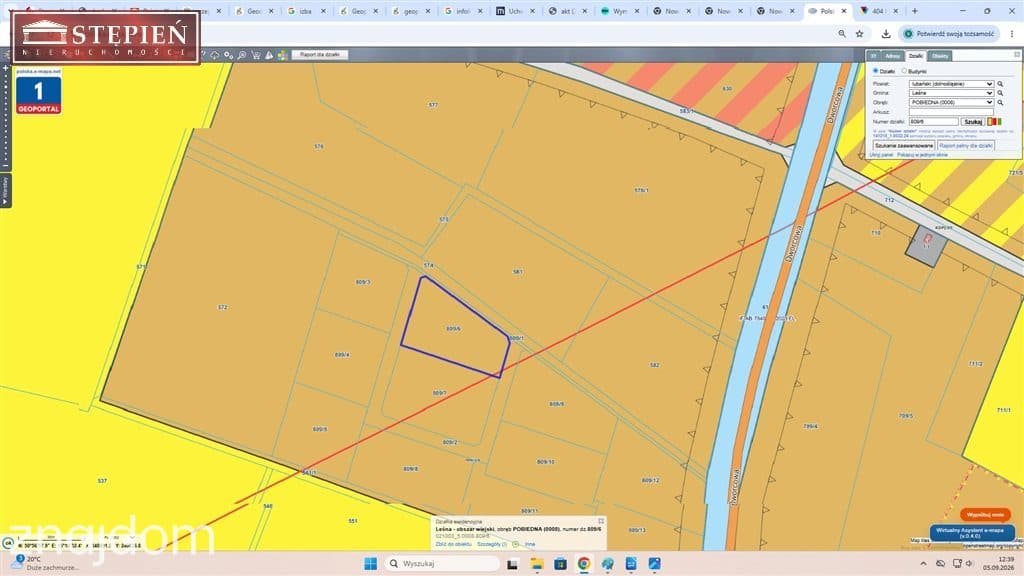Click the cloud download icon in map toolbar
Viewport: 1024px width, 576px height.
pyautogui.click(x=215, y=56)
